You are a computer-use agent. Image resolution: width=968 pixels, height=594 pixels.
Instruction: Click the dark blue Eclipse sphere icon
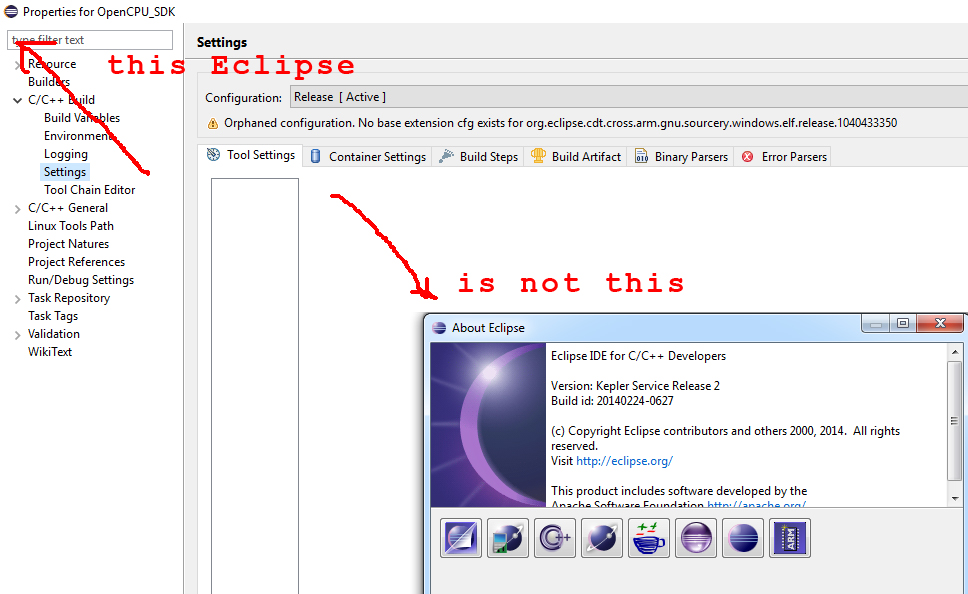(x=742, y=537)
